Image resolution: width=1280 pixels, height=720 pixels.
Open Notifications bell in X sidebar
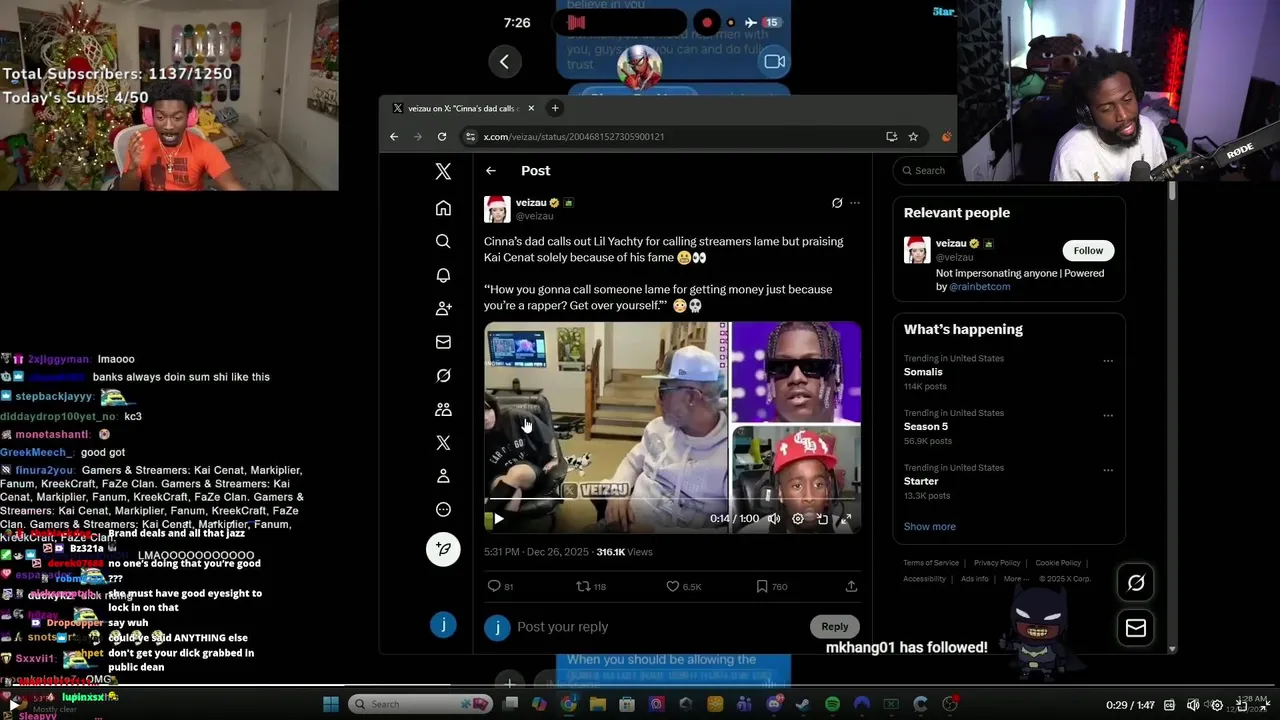(443, 275)
